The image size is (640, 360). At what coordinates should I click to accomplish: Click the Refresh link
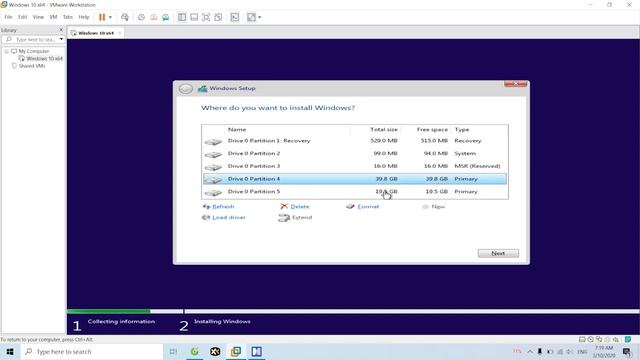[x=218, y=207]
